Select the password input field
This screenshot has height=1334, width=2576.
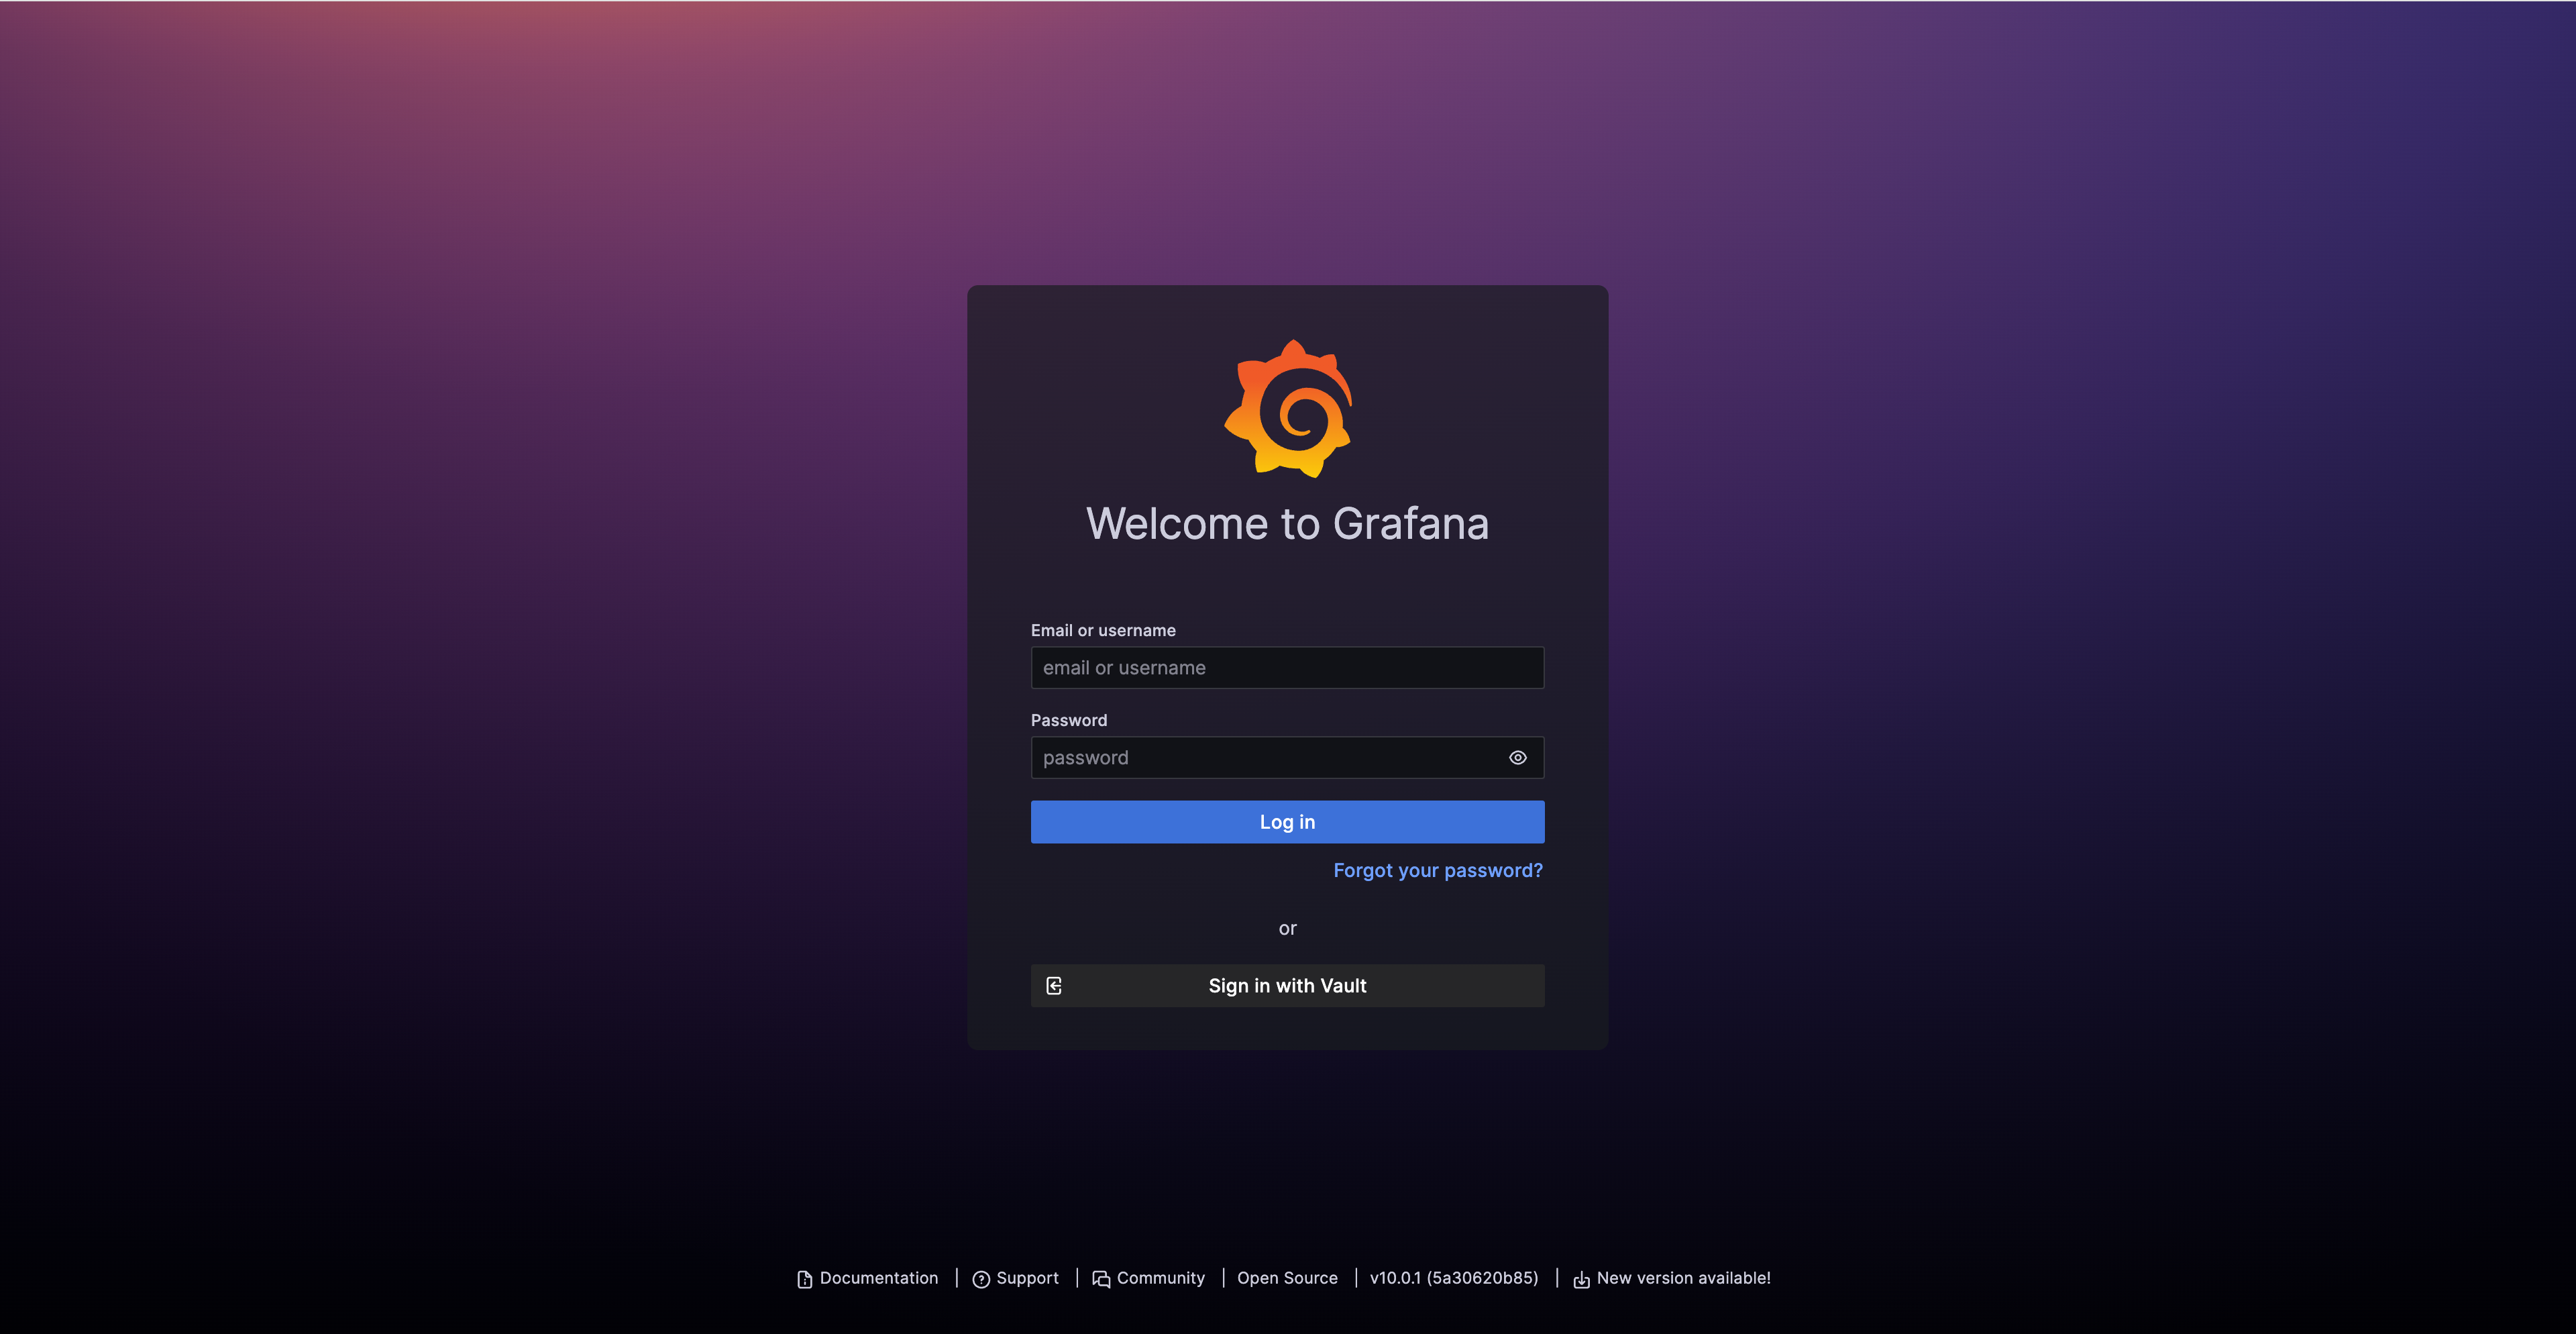(1287, 757)
